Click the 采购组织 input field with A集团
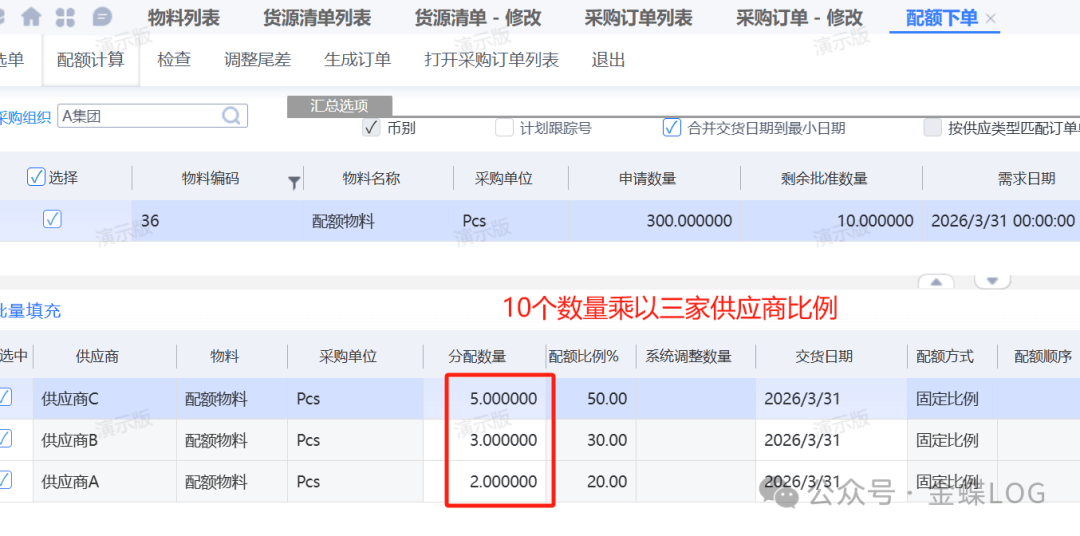 (138, 116)
